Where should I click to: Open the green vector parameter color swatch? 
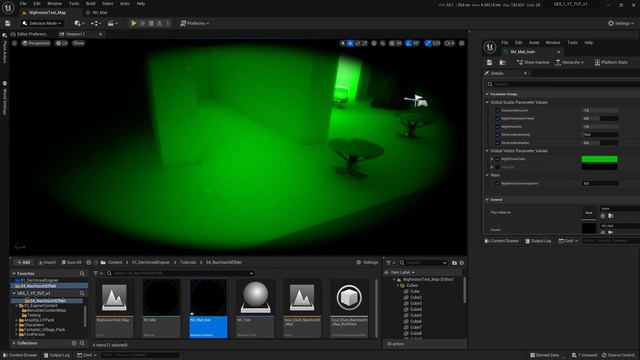[x=599, y=159]
